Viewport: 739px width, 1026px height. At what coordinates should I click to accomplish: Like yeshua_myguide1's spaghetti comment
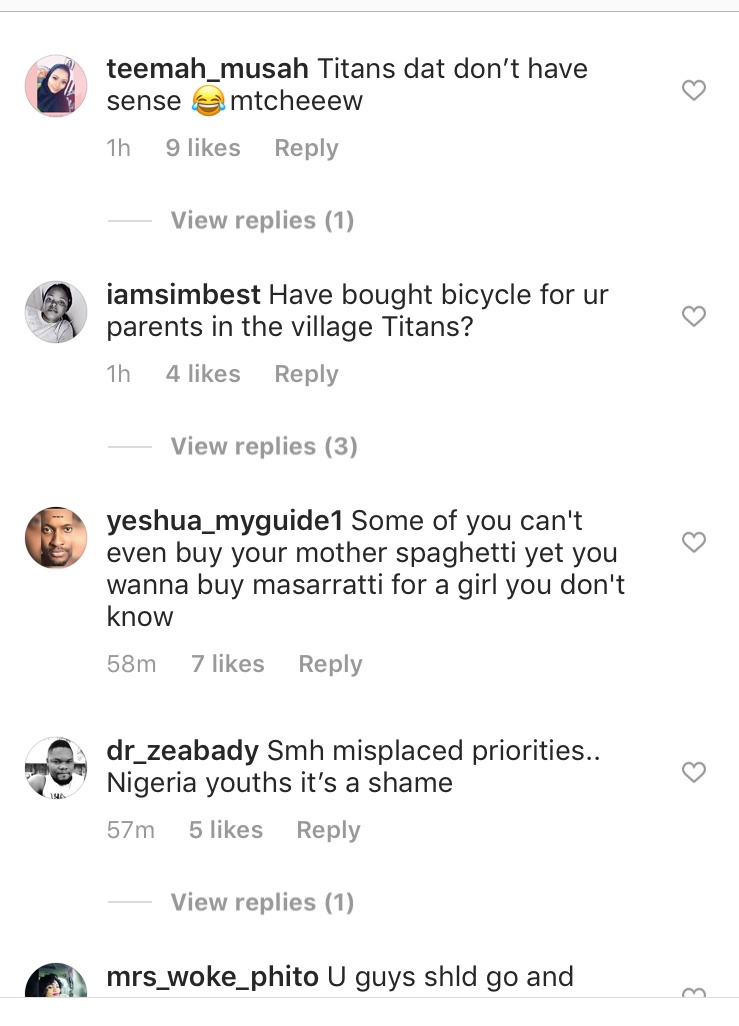(x=693, y=543)
